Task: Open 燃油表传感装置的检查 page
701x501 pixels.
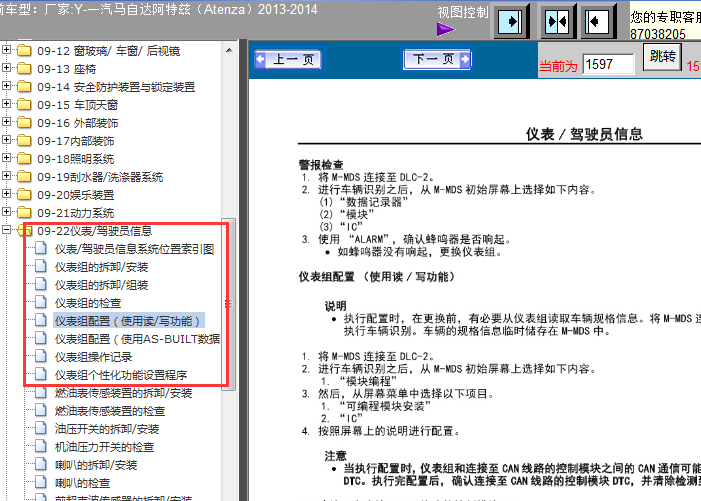Action: [110, 411]
